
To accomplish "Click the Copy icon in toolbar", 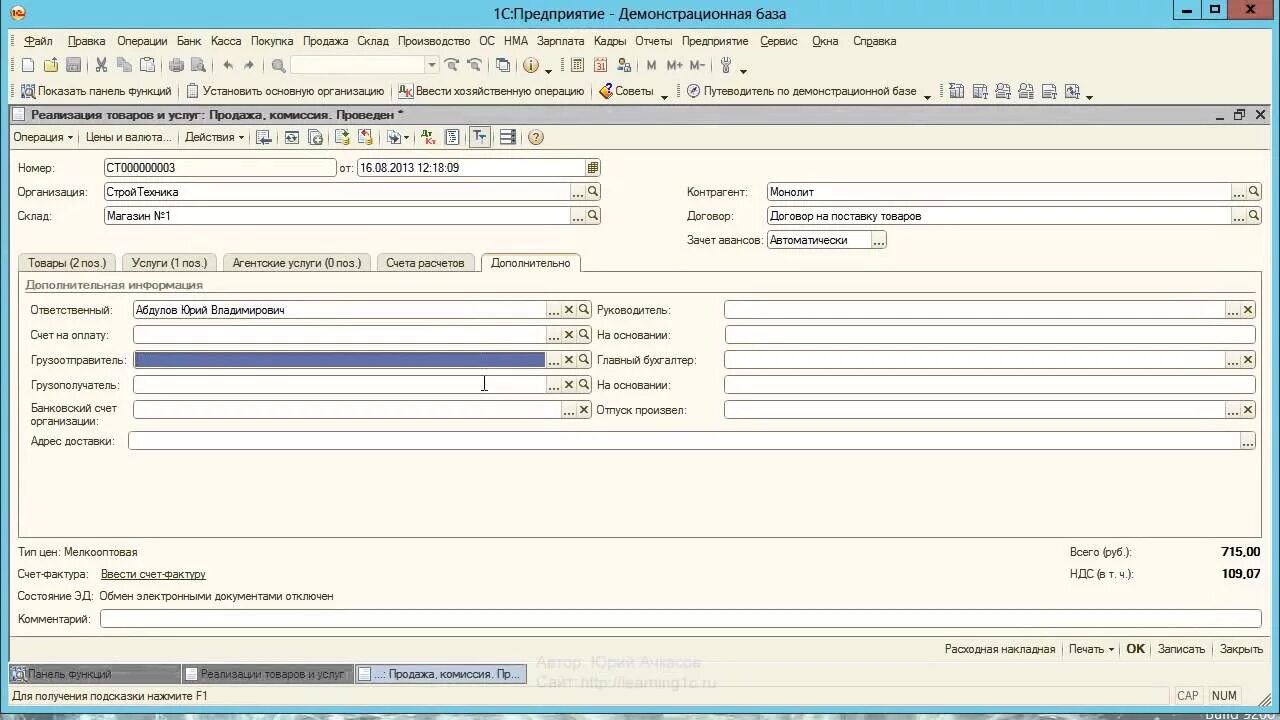I will coord(124,65).
